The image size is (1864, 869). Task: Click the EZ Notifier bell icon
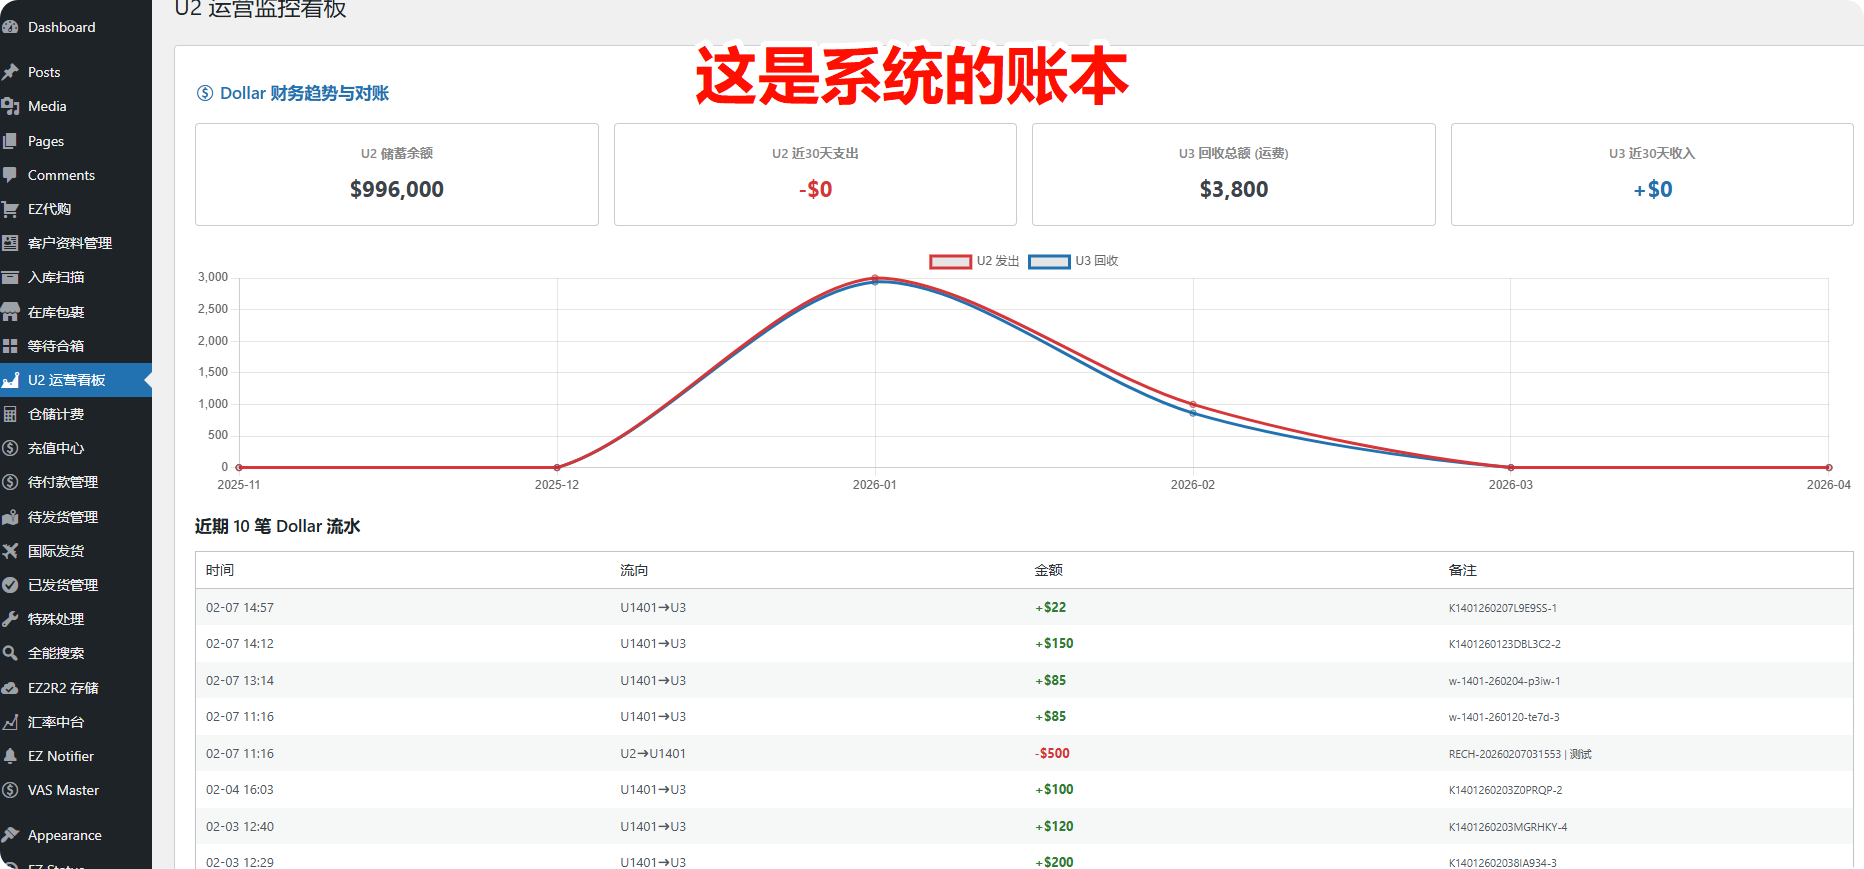(x=11, y=756)
